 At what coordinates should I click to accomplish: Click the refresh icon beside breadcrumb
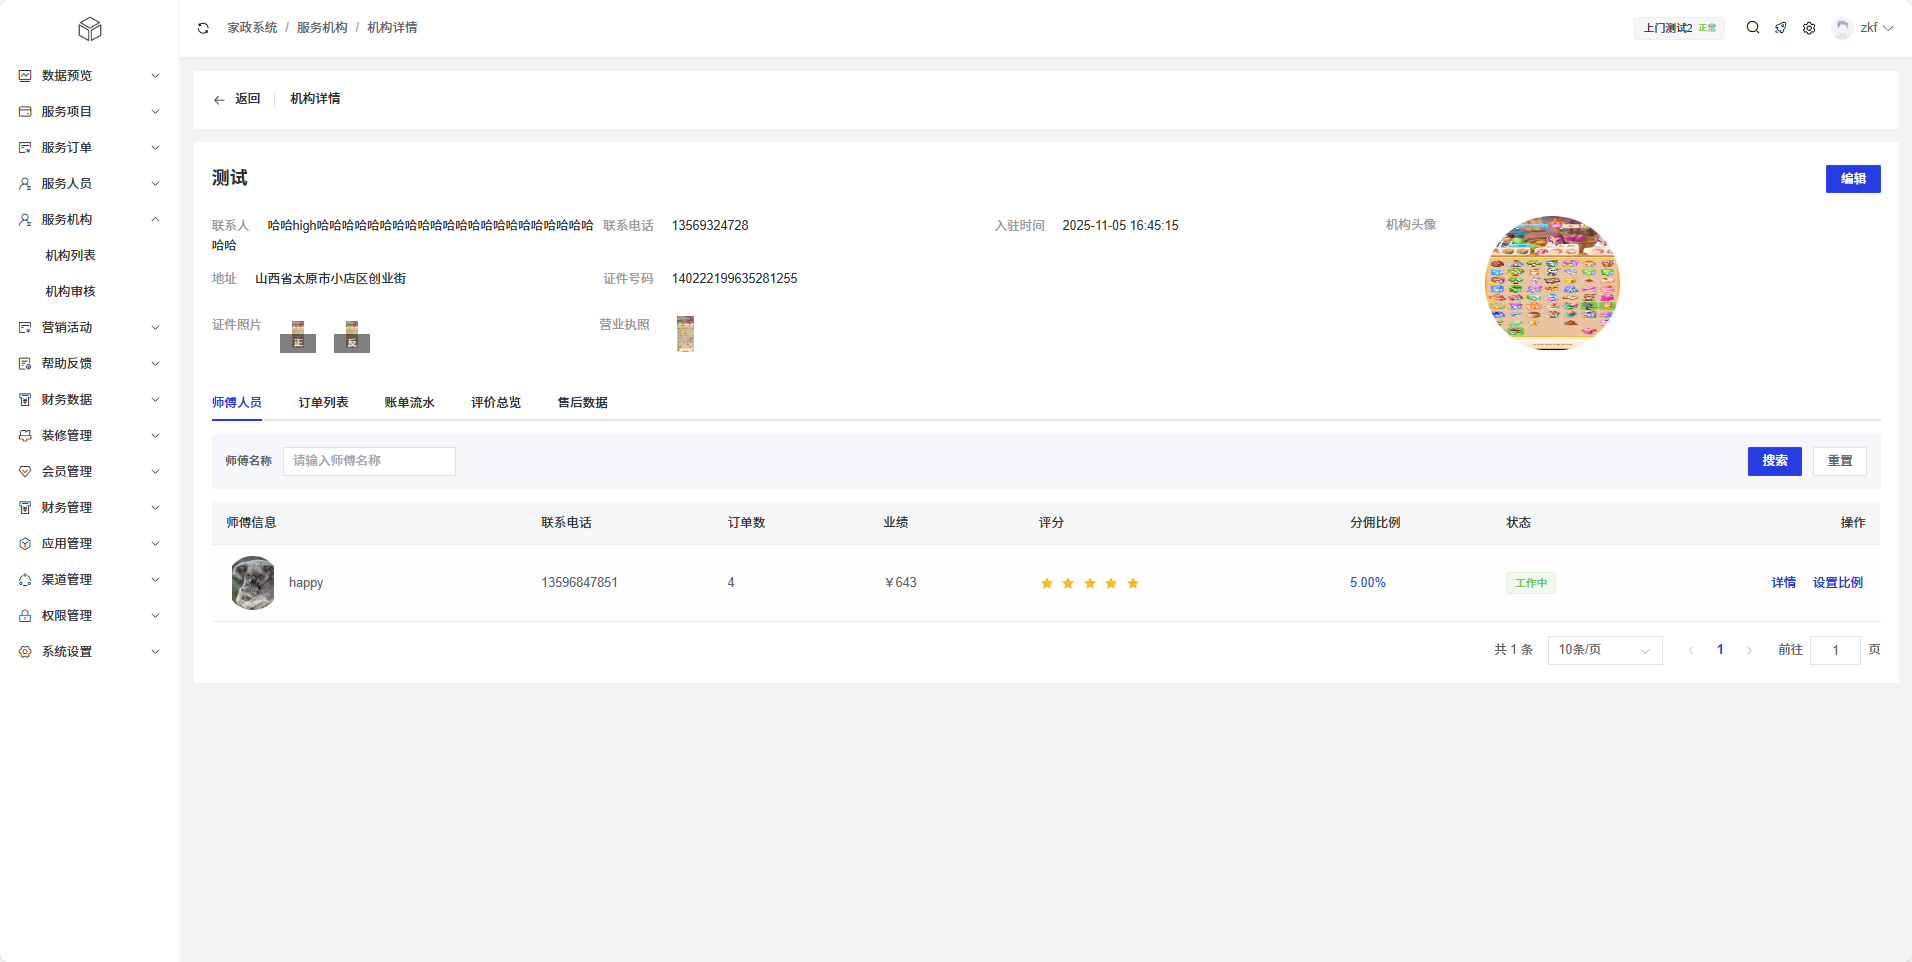pos(203,28)
